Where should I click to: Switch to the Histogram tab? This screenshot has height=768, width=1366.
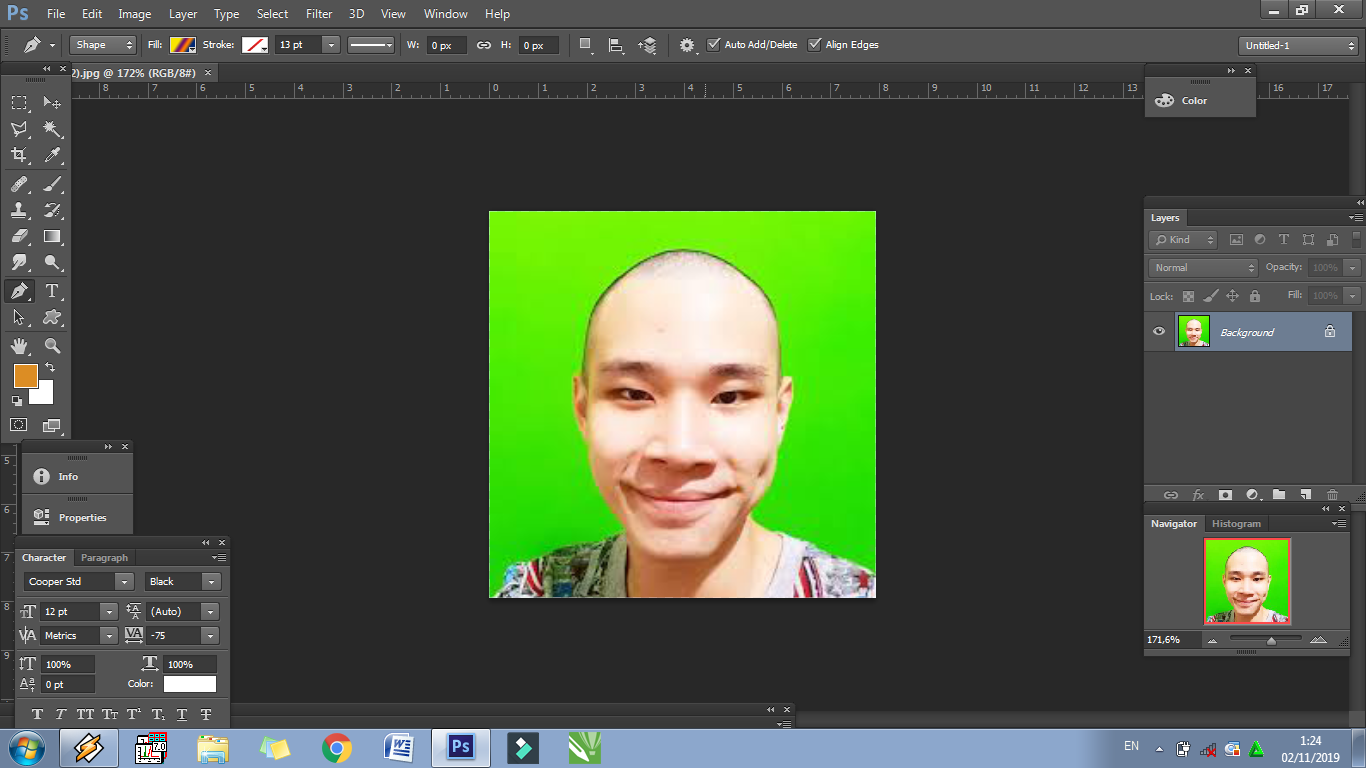pyautogui.click(x=1237, y=524)
